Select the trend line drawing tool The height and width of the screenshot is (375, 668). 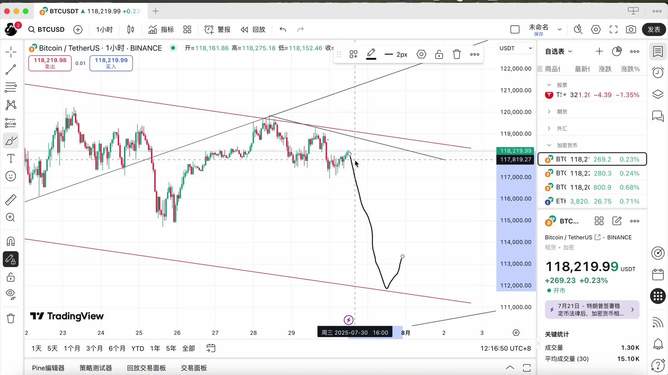pyautogui.click(x=11, y=69)
